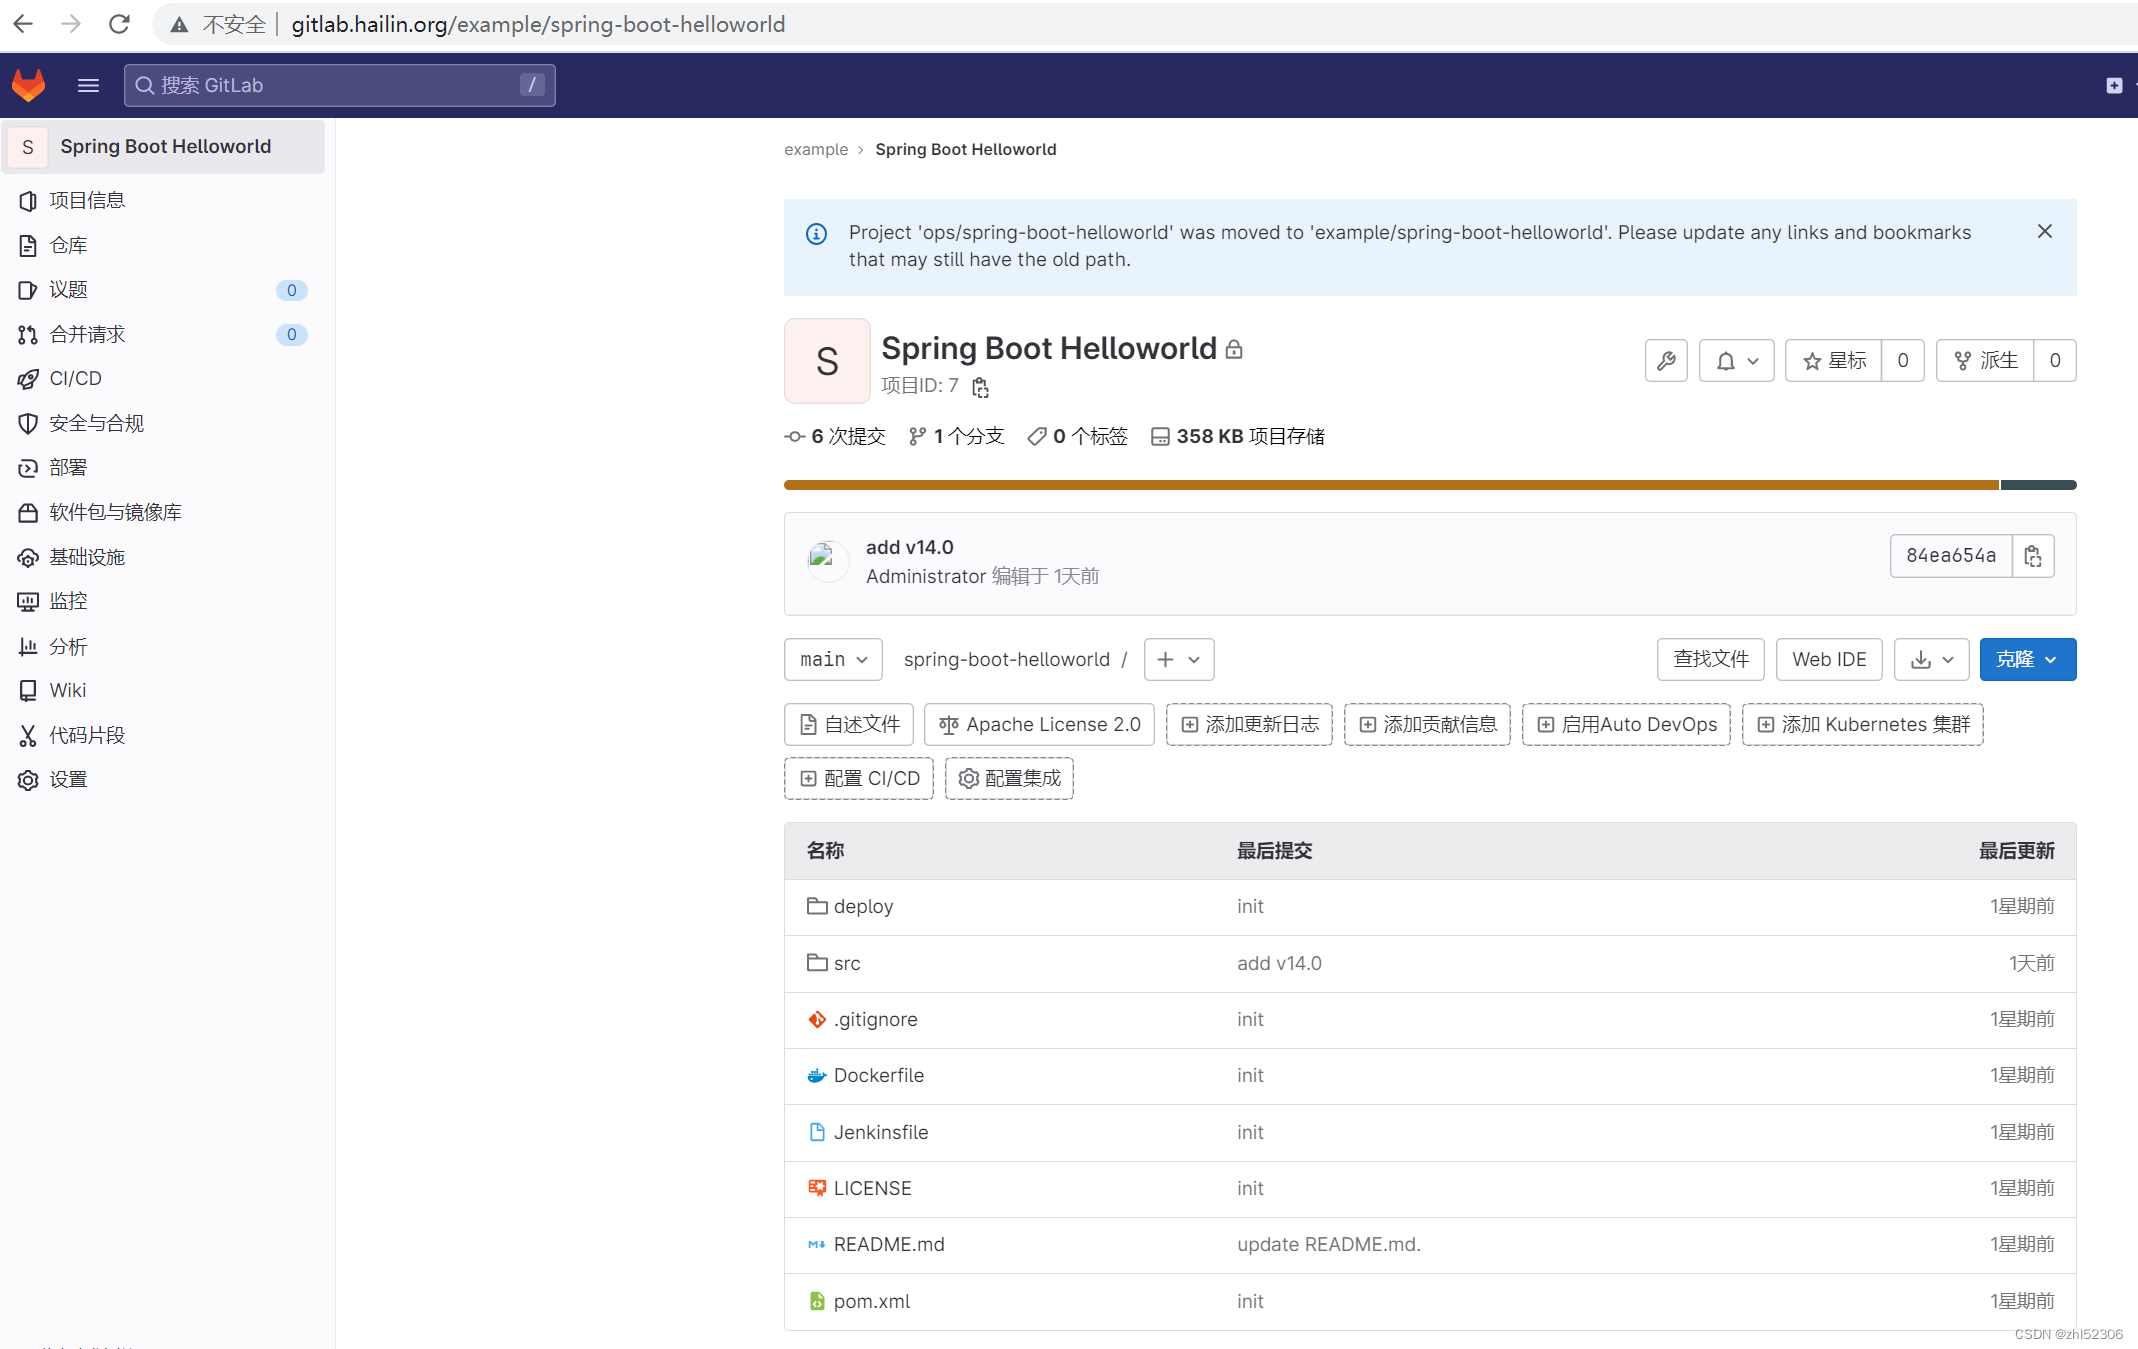The width and height of the screenshot is (2138, 1349).
Task: Dismiss the project moved notification
Action: pos(2044,232)
